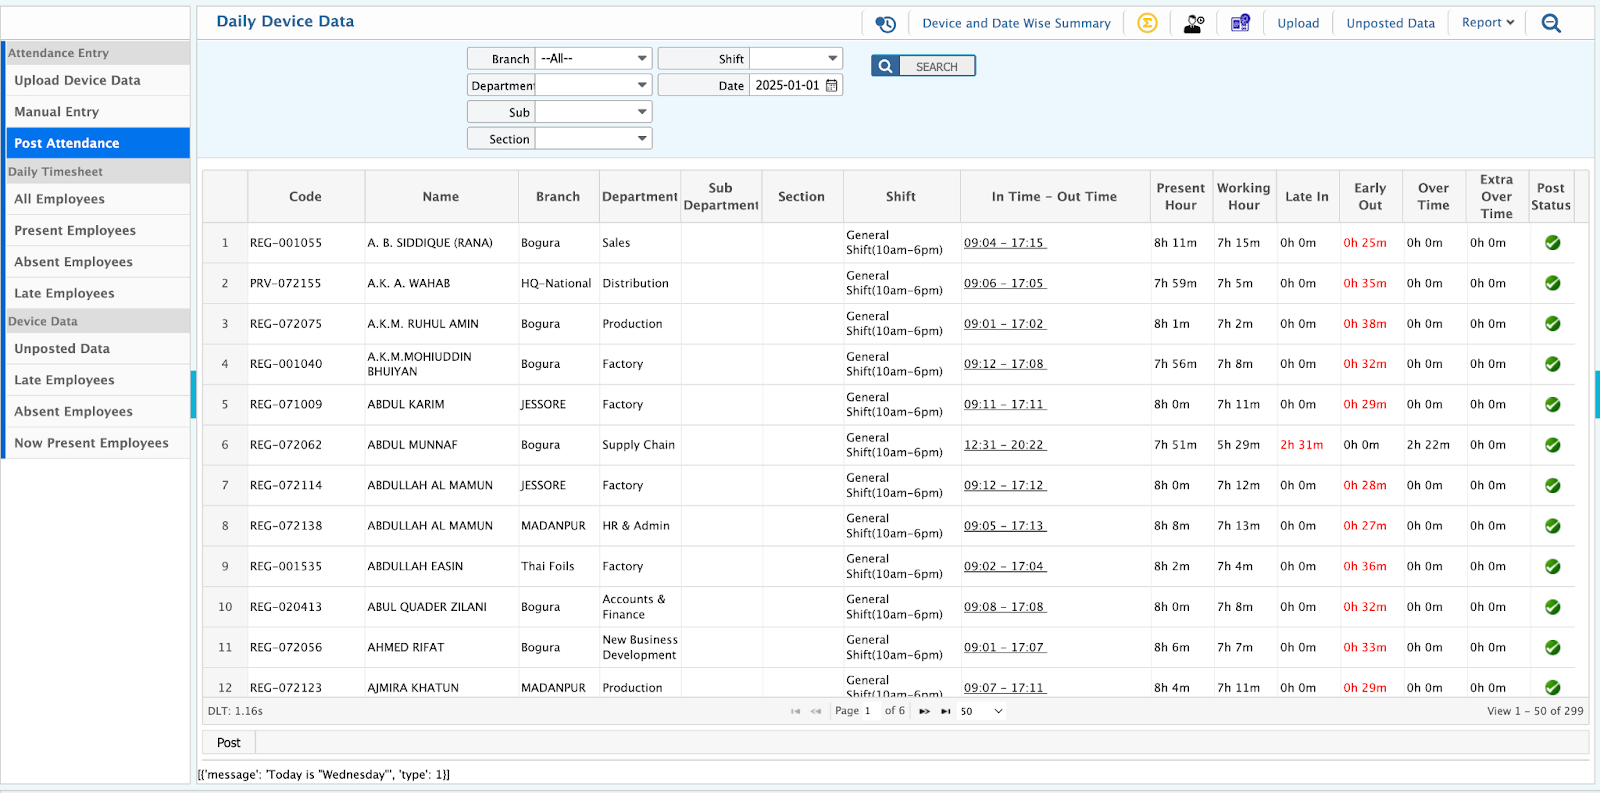Viewport: 1600px width, 793px height.
Task: Expand the Shift dropdown
Action: point(795,59)
